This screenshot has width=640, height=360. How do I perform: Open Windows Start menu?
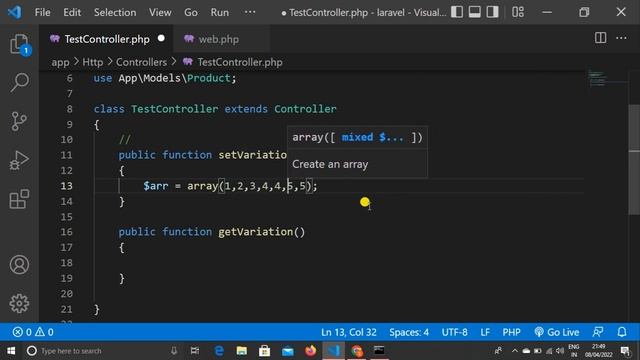(x=11, y=351)
